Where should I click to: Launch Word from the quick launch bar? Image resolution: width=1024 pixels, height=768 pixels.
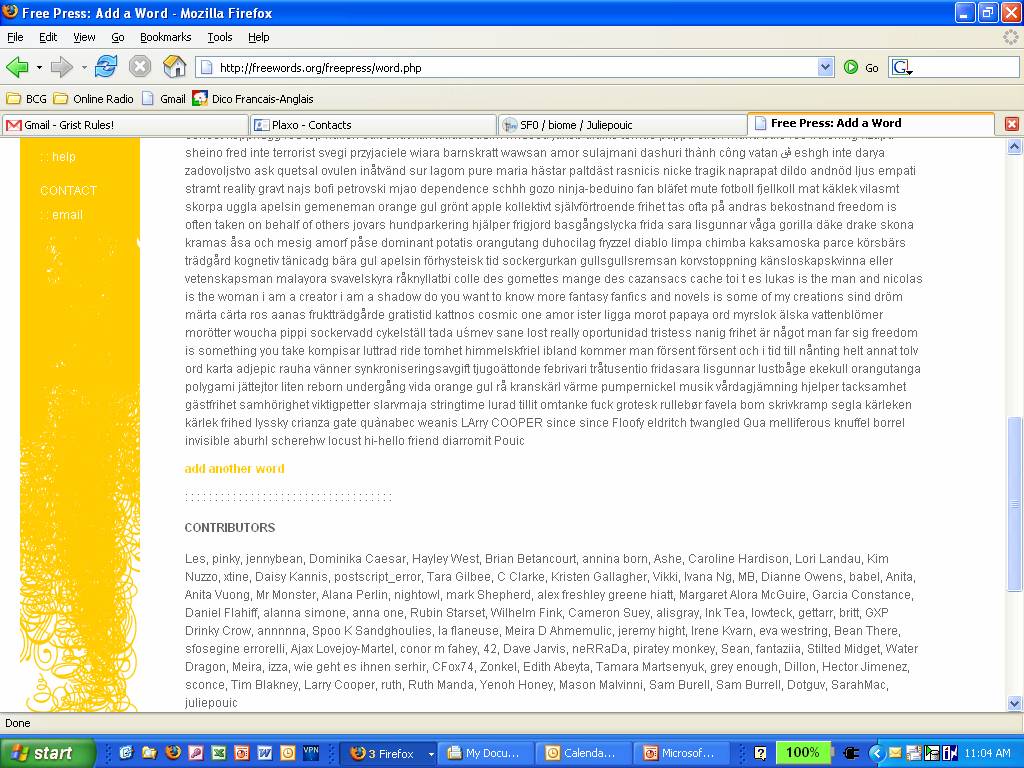click(265, 753)
